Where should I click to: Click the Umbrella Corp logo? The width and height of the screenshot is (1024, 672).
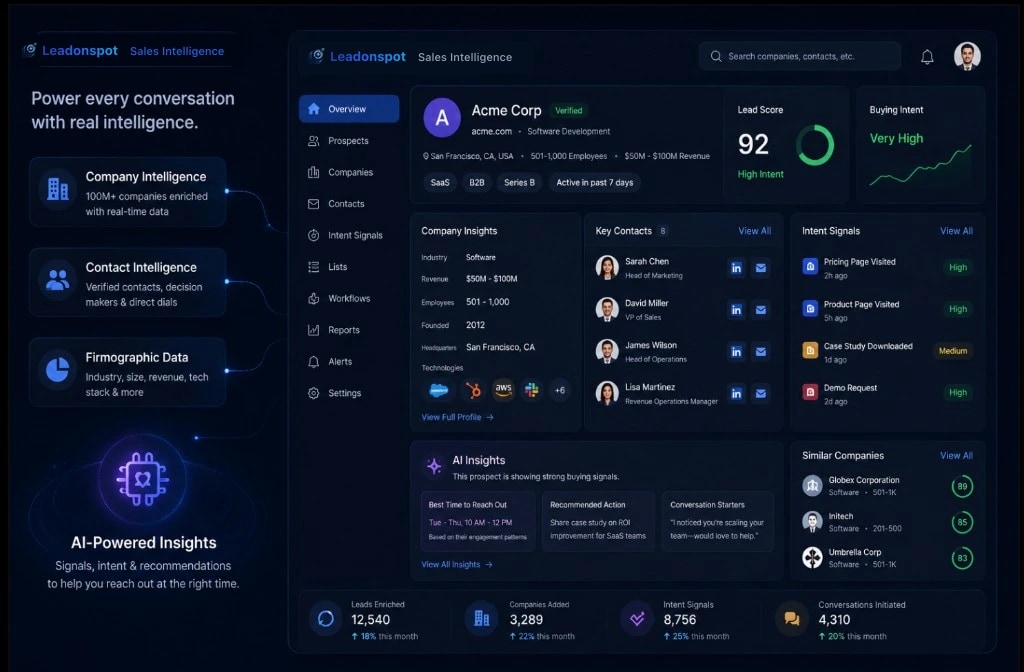click(x=812, y=557)
